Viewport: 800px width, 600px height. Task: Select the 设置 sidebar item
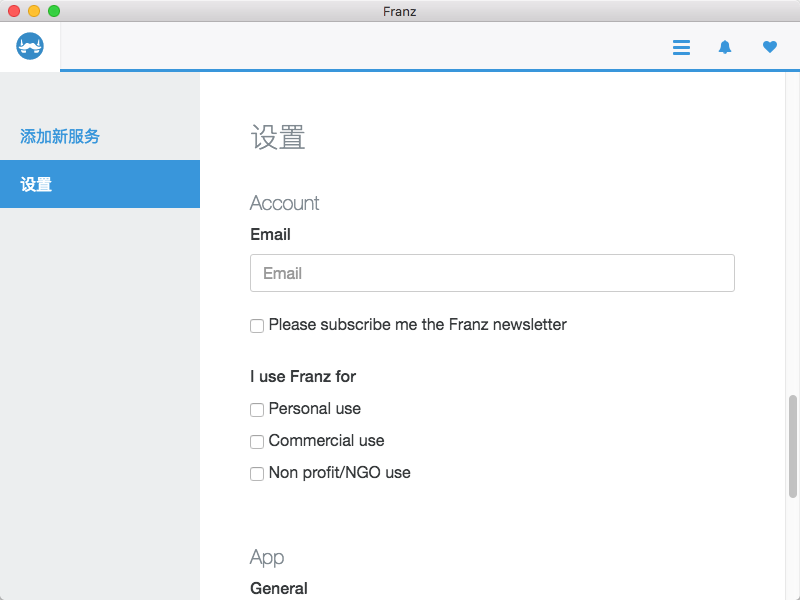tap(100, 184)
